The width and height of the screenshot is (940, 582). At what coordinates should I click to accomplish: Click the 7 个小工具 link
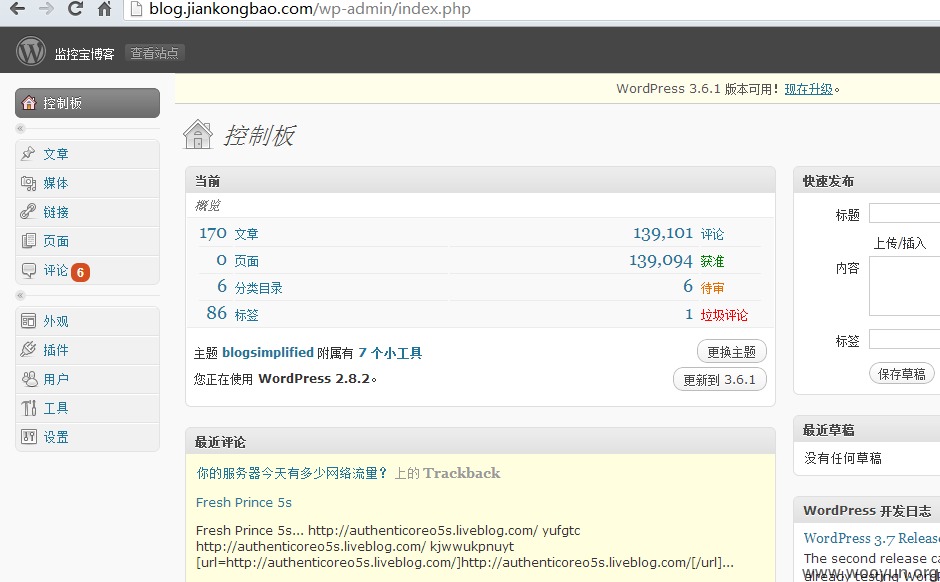click(x=390, y=352)
